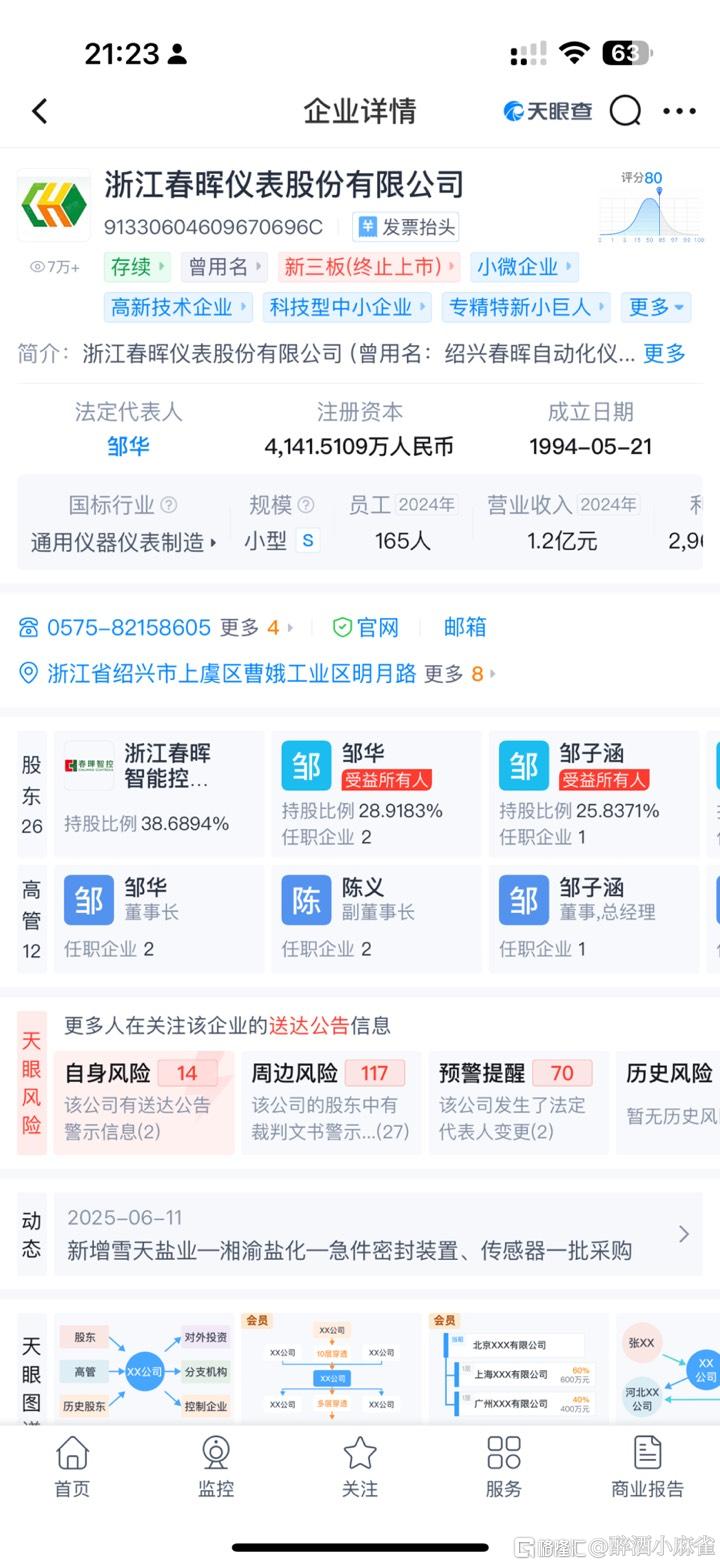The width and height of the screenshot is (720, 1565).
Task: Open legal representative 邹华 link
Action: 128,446
